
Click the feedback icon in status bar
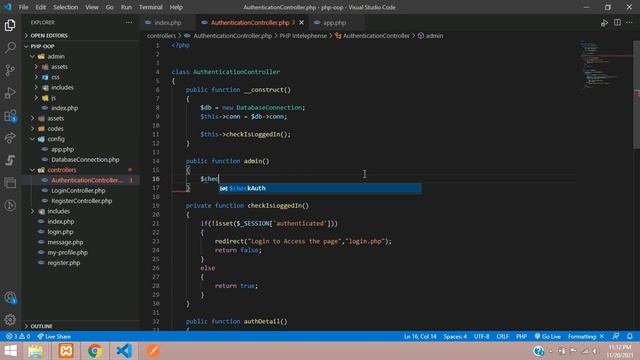(x=616, y=336)
